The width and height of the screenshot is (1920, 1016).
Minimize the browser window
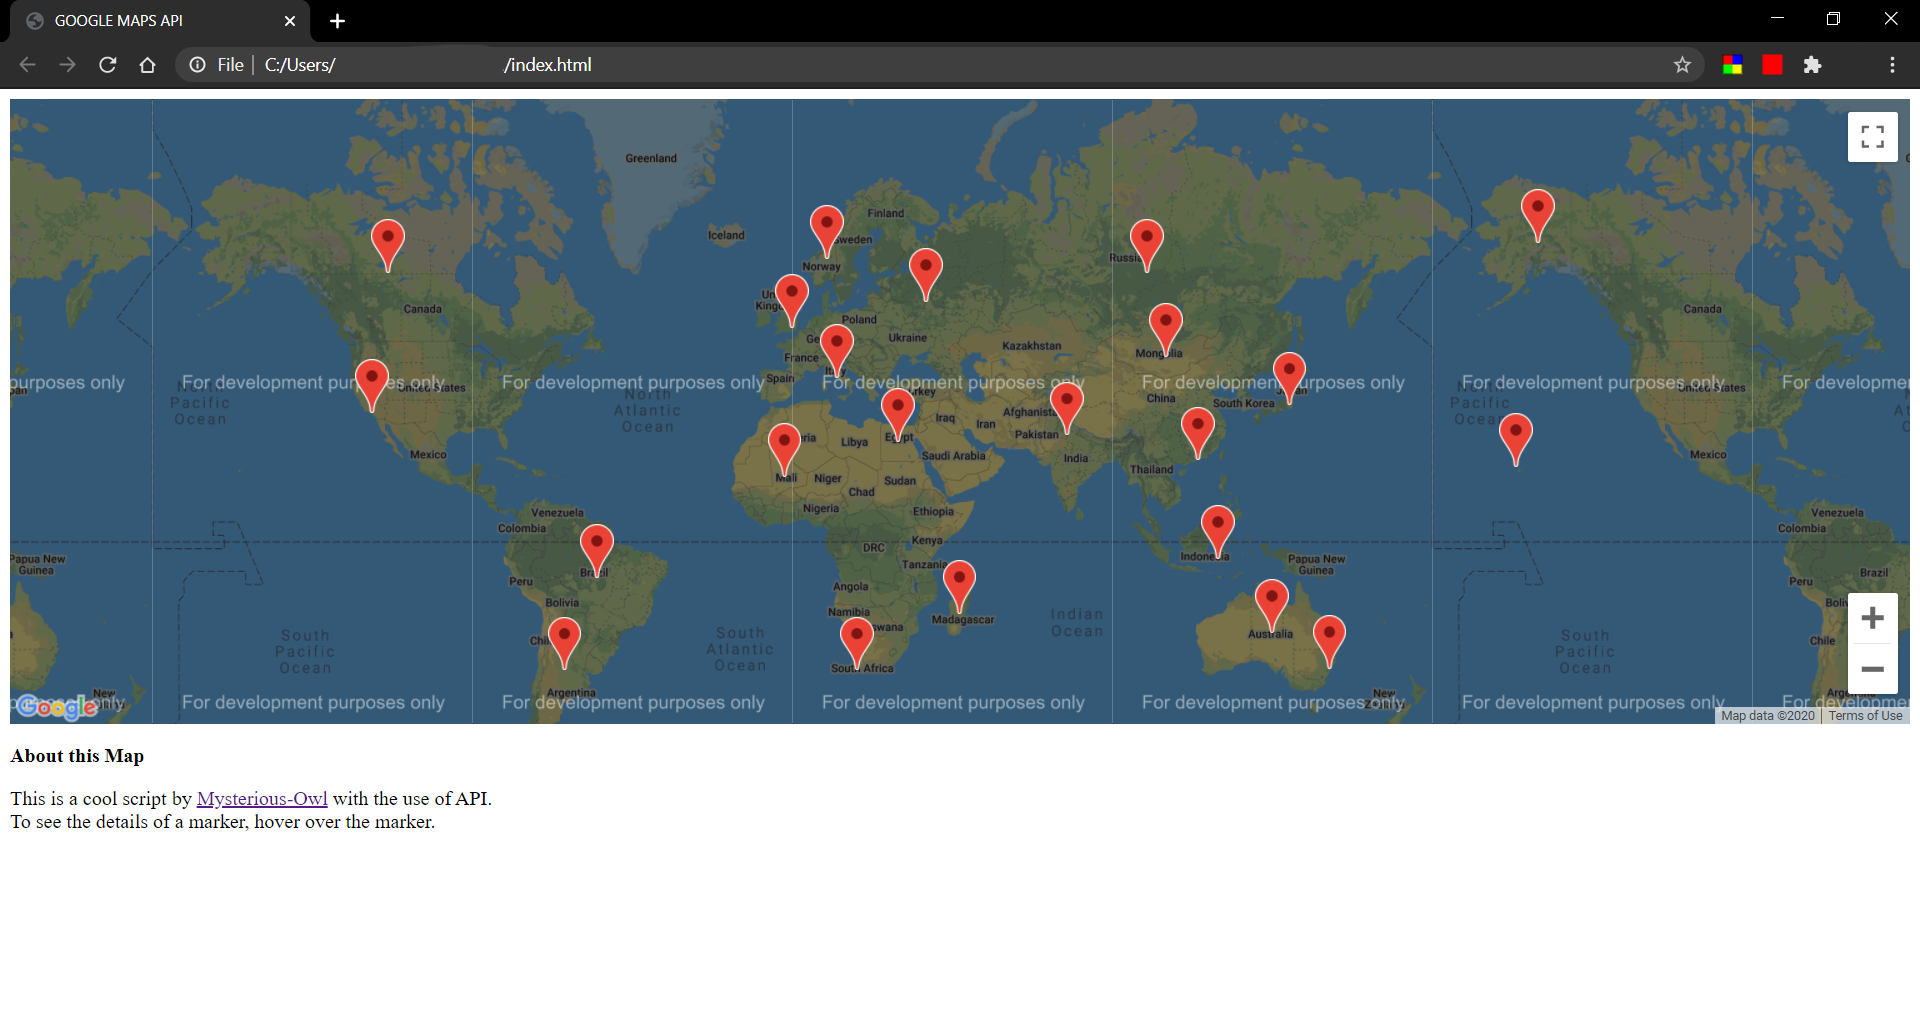(x=1777, y=18)
